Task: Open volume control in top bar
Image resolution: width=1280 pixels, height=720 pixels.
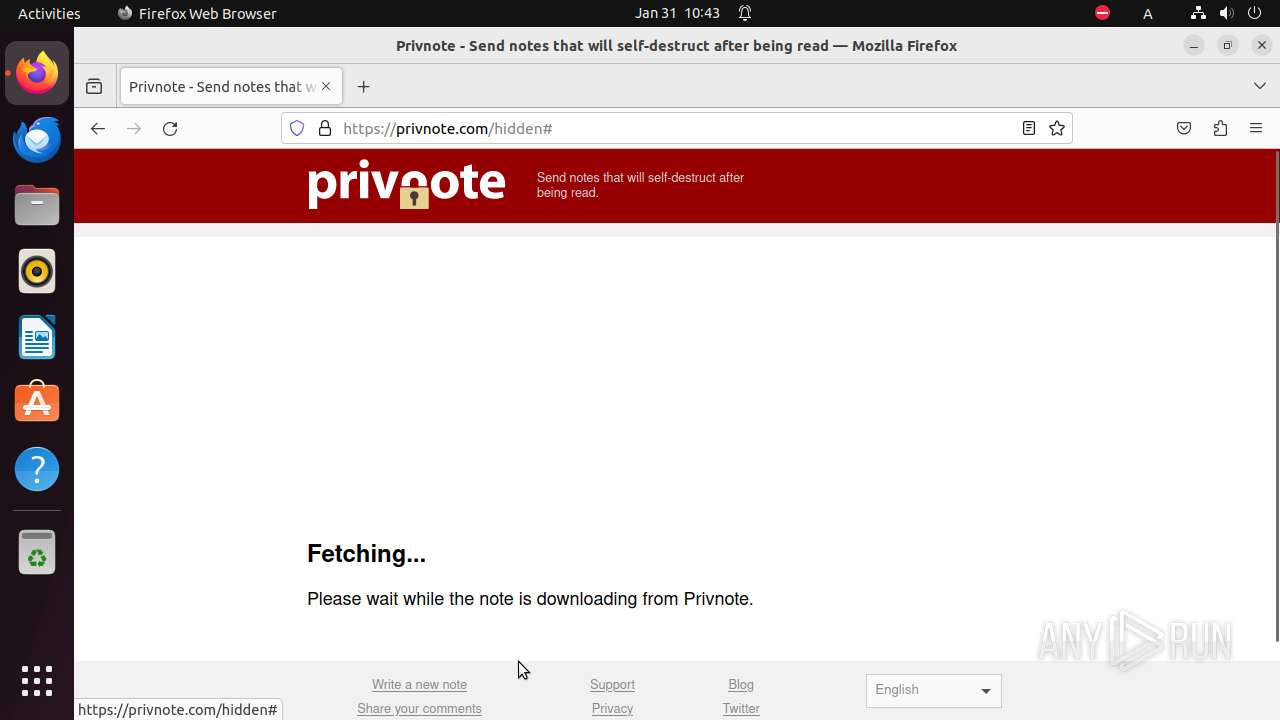Action: (1226, 13)
